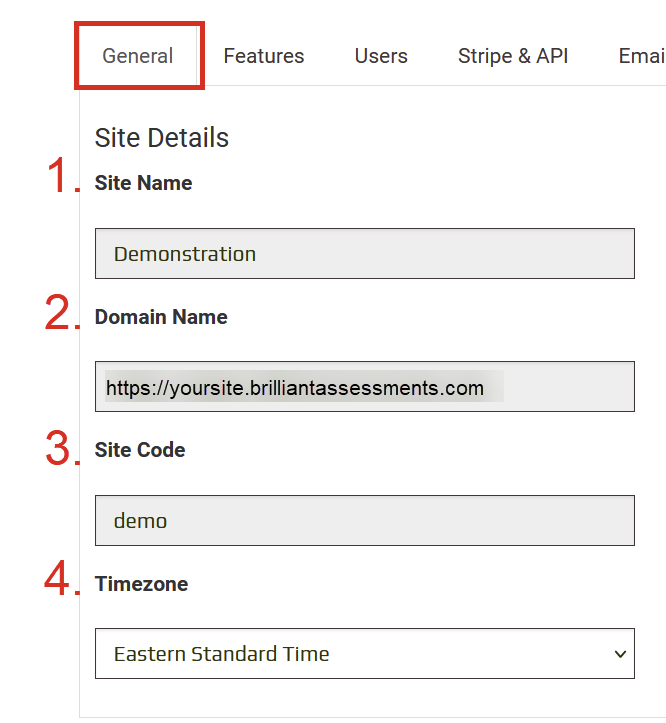Viewport: 666px width, 723px height.
Task: Focus the Domain Name input field
Action: click(x=364, y=387)
